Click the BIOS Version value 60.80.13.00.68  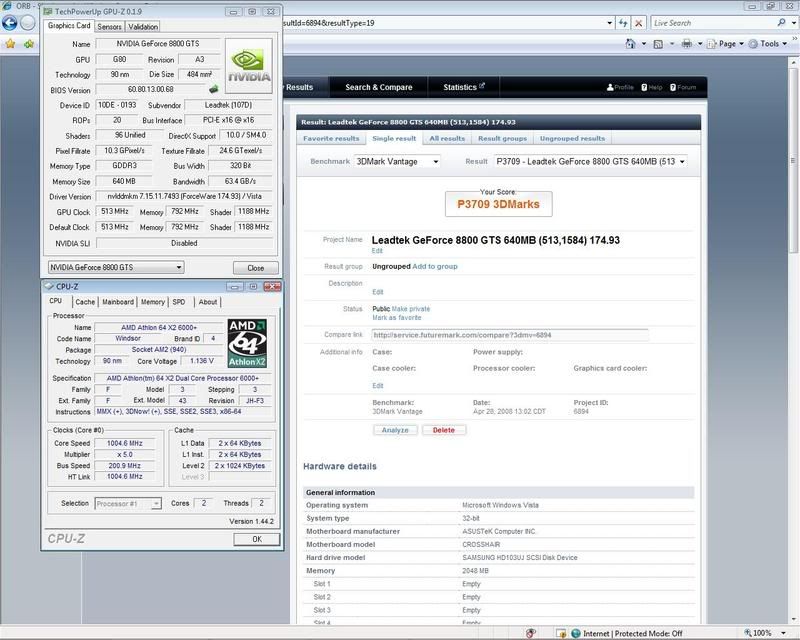point(151,89)
